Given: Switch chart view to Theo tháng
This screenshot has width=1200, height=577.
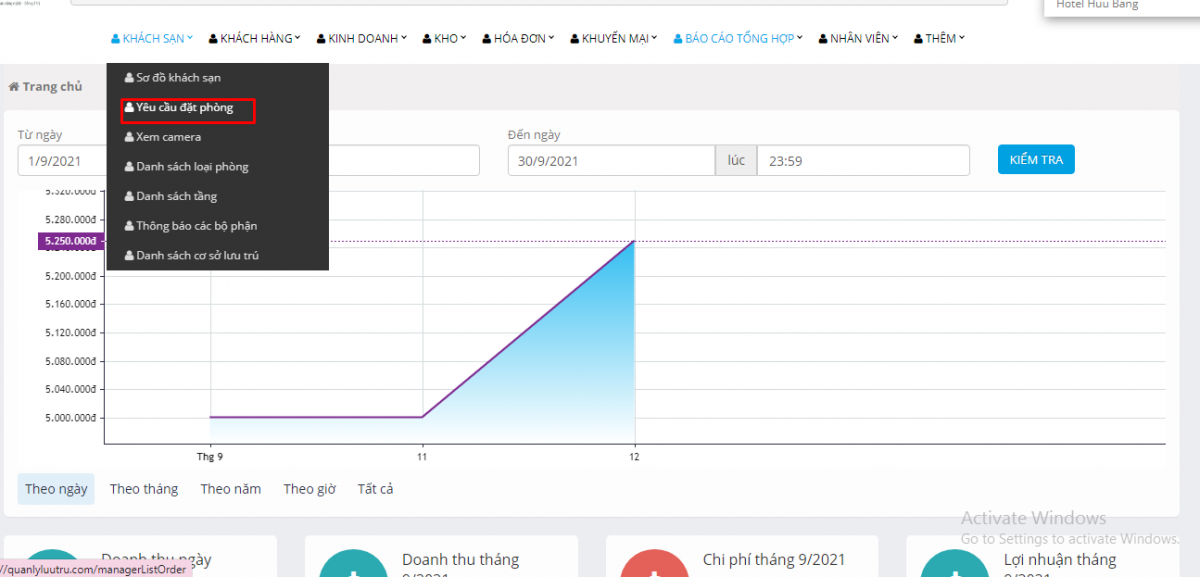Looking at the screenshot, I should point(144,489).
